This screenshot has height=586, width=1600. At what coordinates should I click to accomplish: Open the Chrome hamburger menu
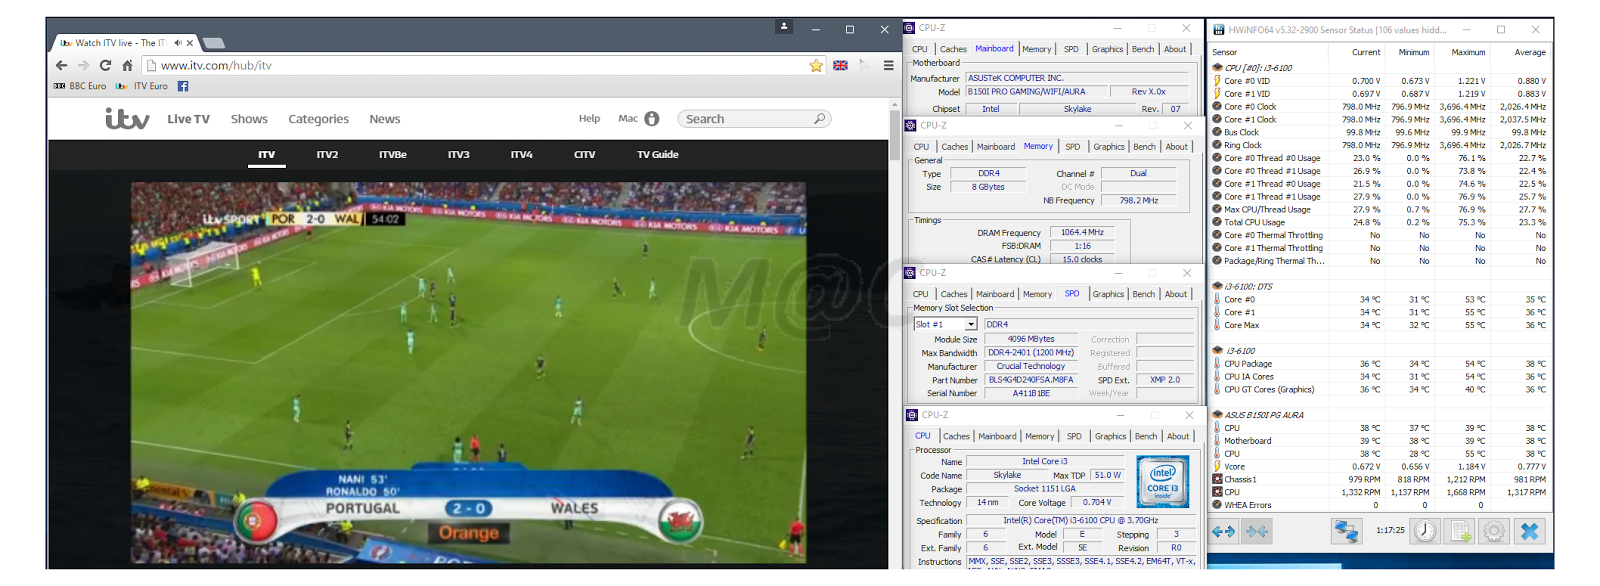tap(888, 65)
